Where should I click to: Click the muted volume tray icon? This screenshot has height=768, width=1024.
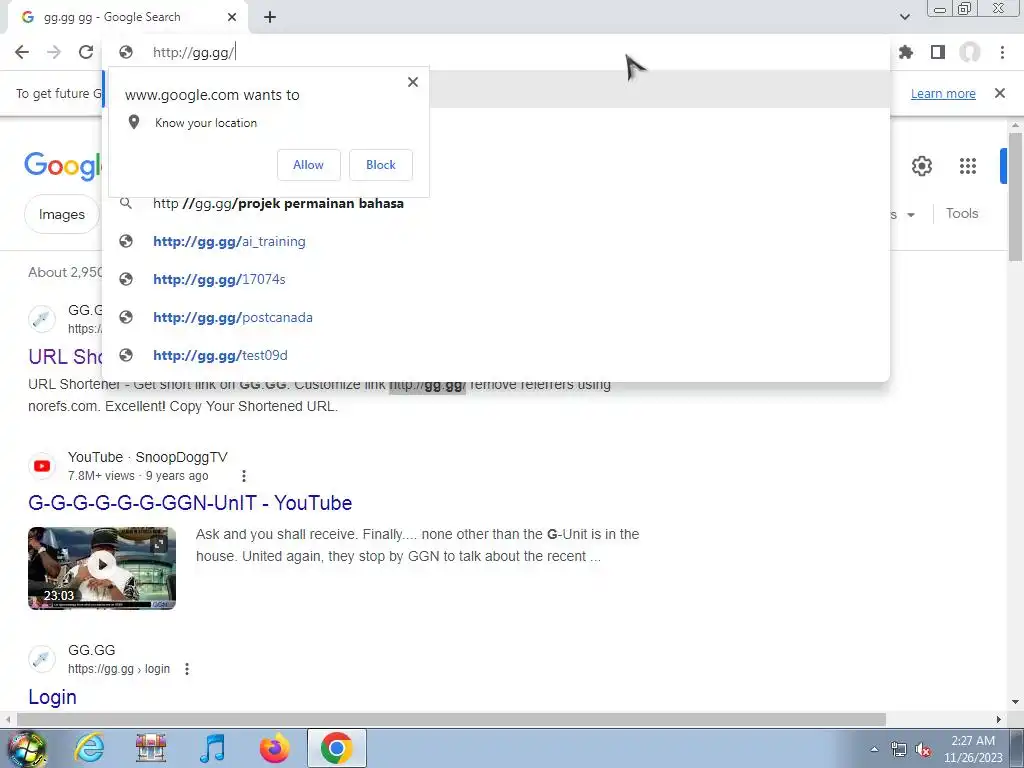pos(923,750)
